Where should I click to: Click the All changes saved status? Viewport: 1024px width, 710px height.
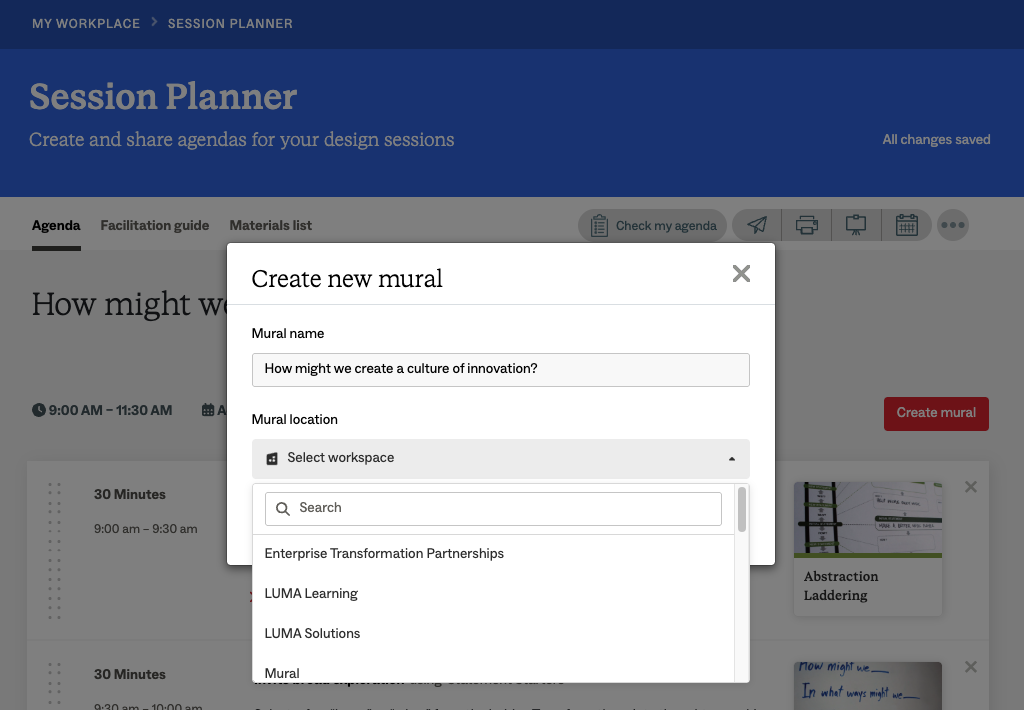(936, 140)
